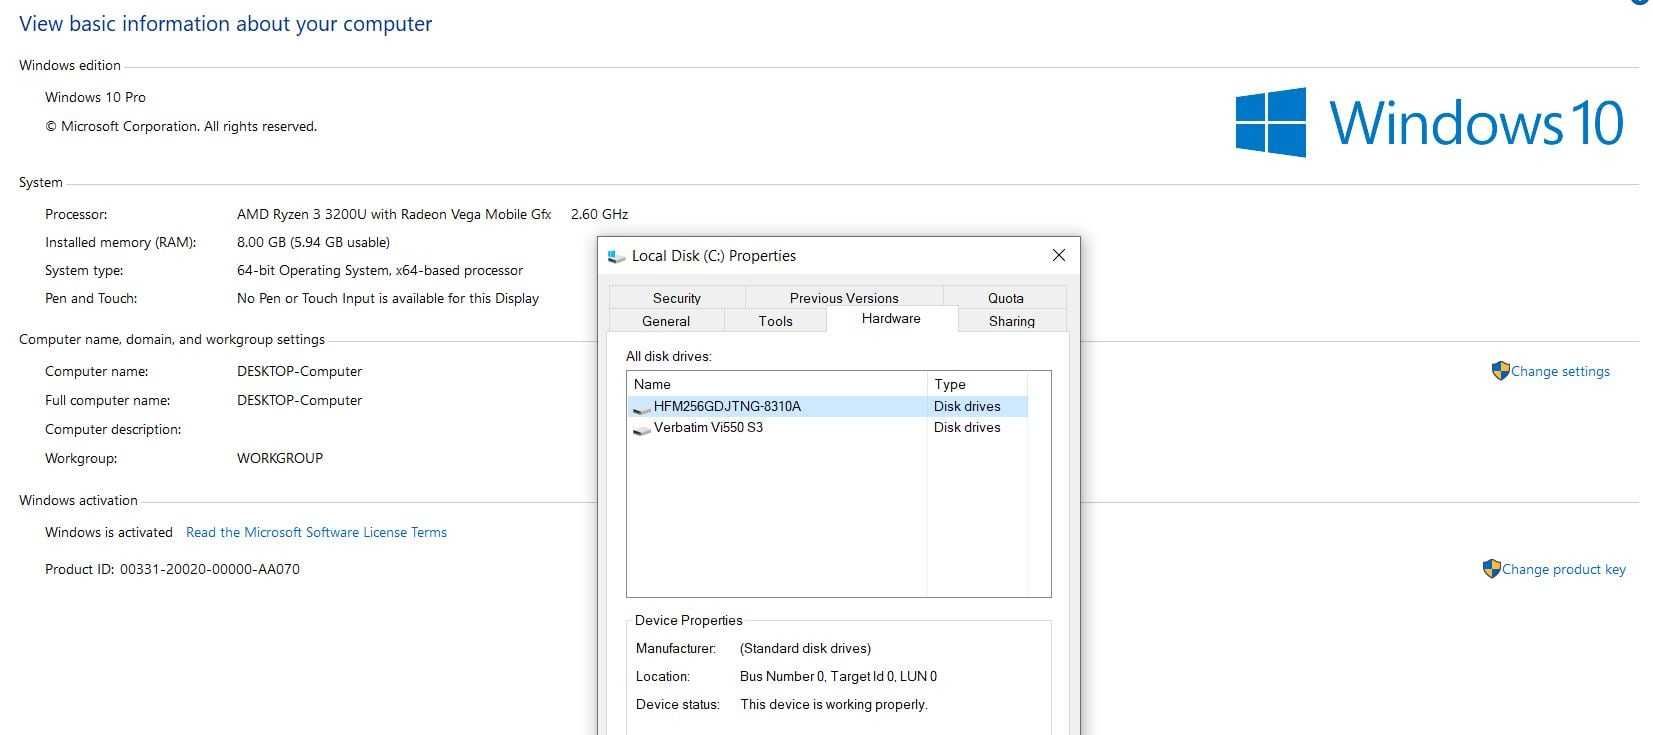Viewport: 1653px width, 735px height.
Task: Click the Windows is activated text
Action: [x=109, y=532]
